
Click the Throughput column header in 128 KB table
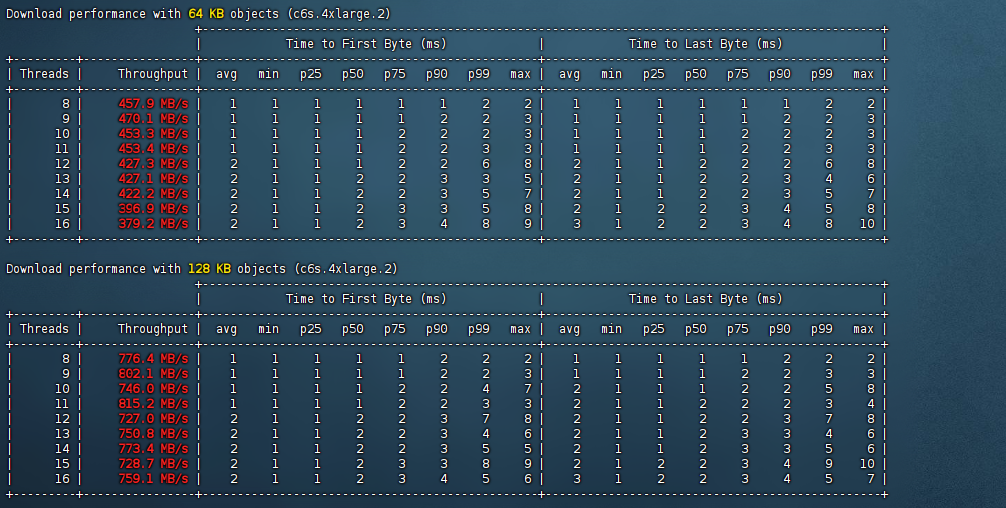coord(153,329)
